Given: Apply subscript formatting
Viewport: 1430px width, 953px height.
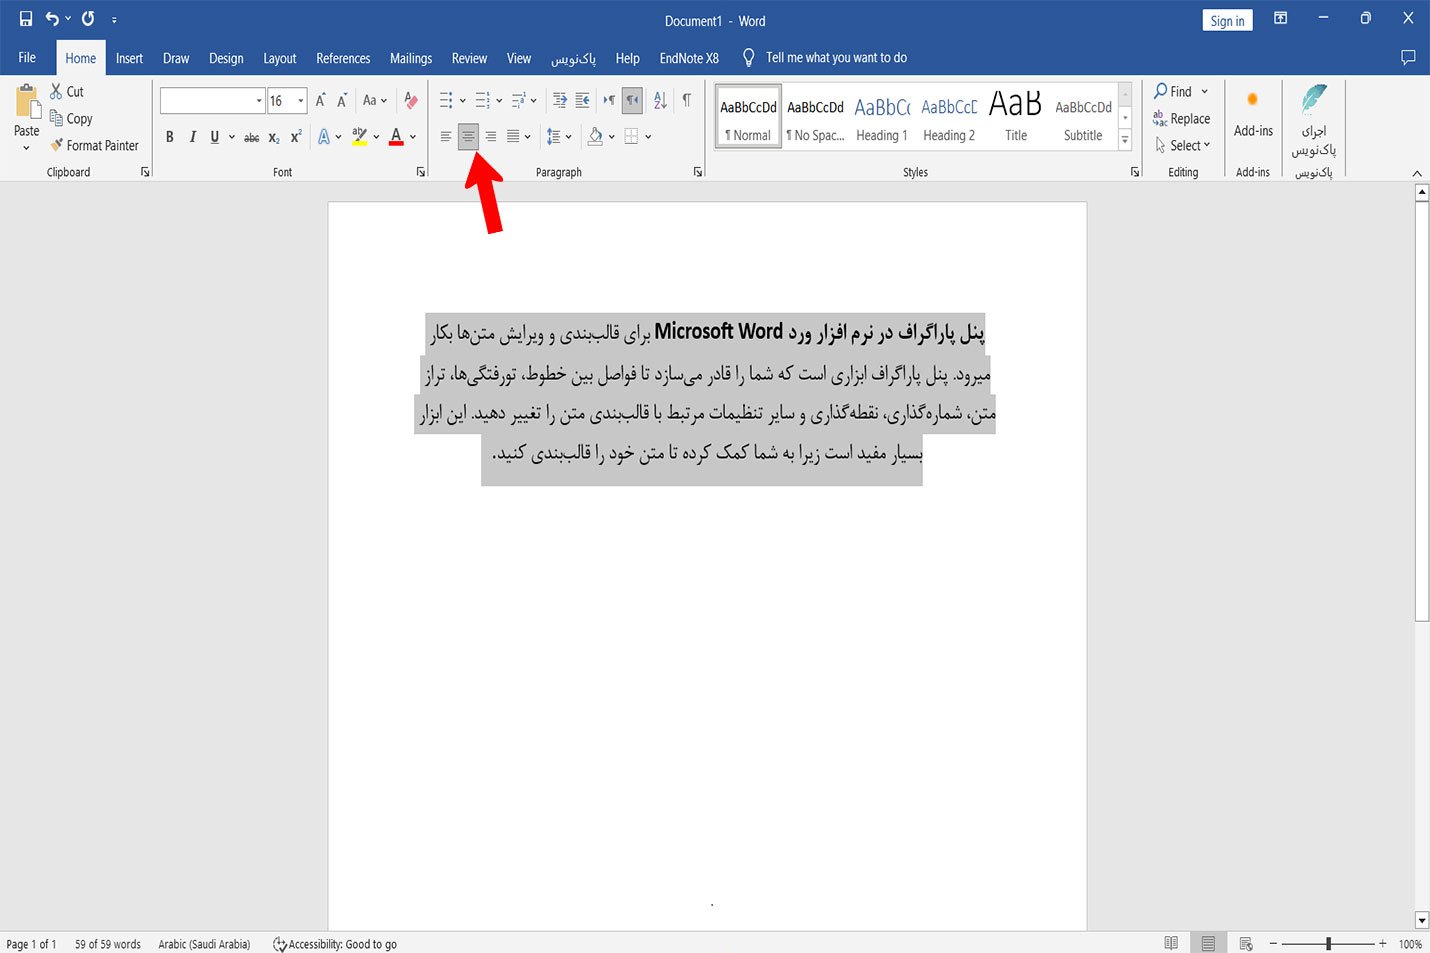Looking at the screenshot, I should [274, 137].
